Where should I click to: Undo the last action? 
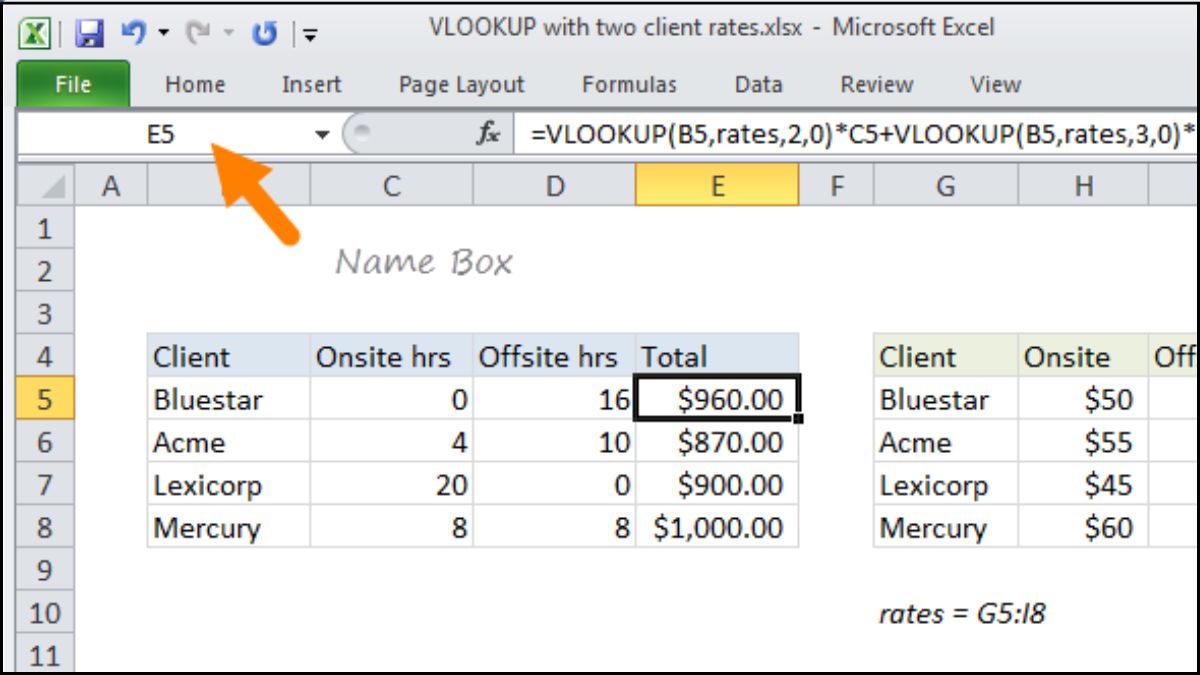click(133, 29)
